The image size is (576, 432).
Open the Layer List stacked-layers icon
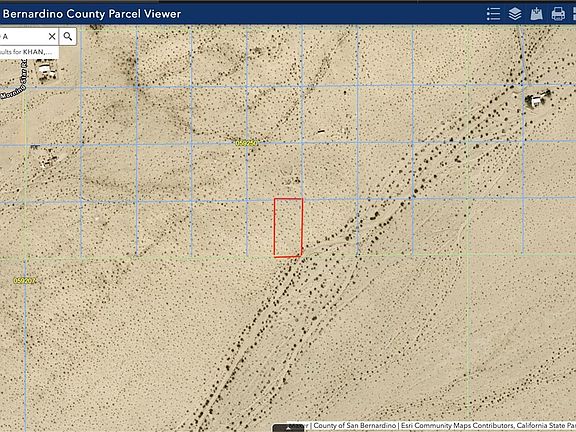point(515,14)
